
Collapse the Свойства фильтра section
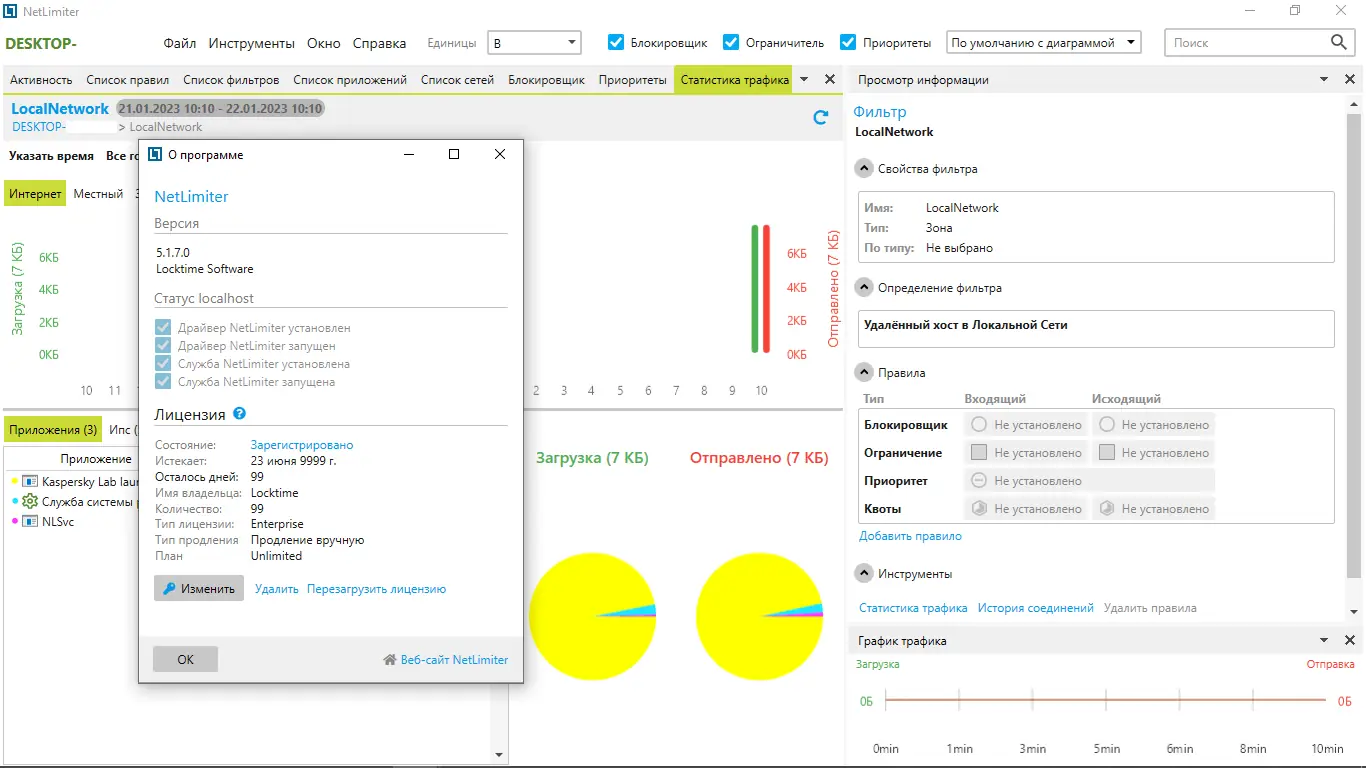point(864,169)
